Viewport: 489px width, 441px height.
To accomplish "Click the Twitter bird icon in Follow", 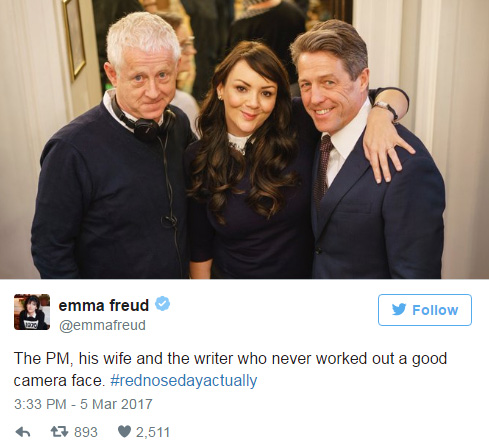I will coord(399,309).
